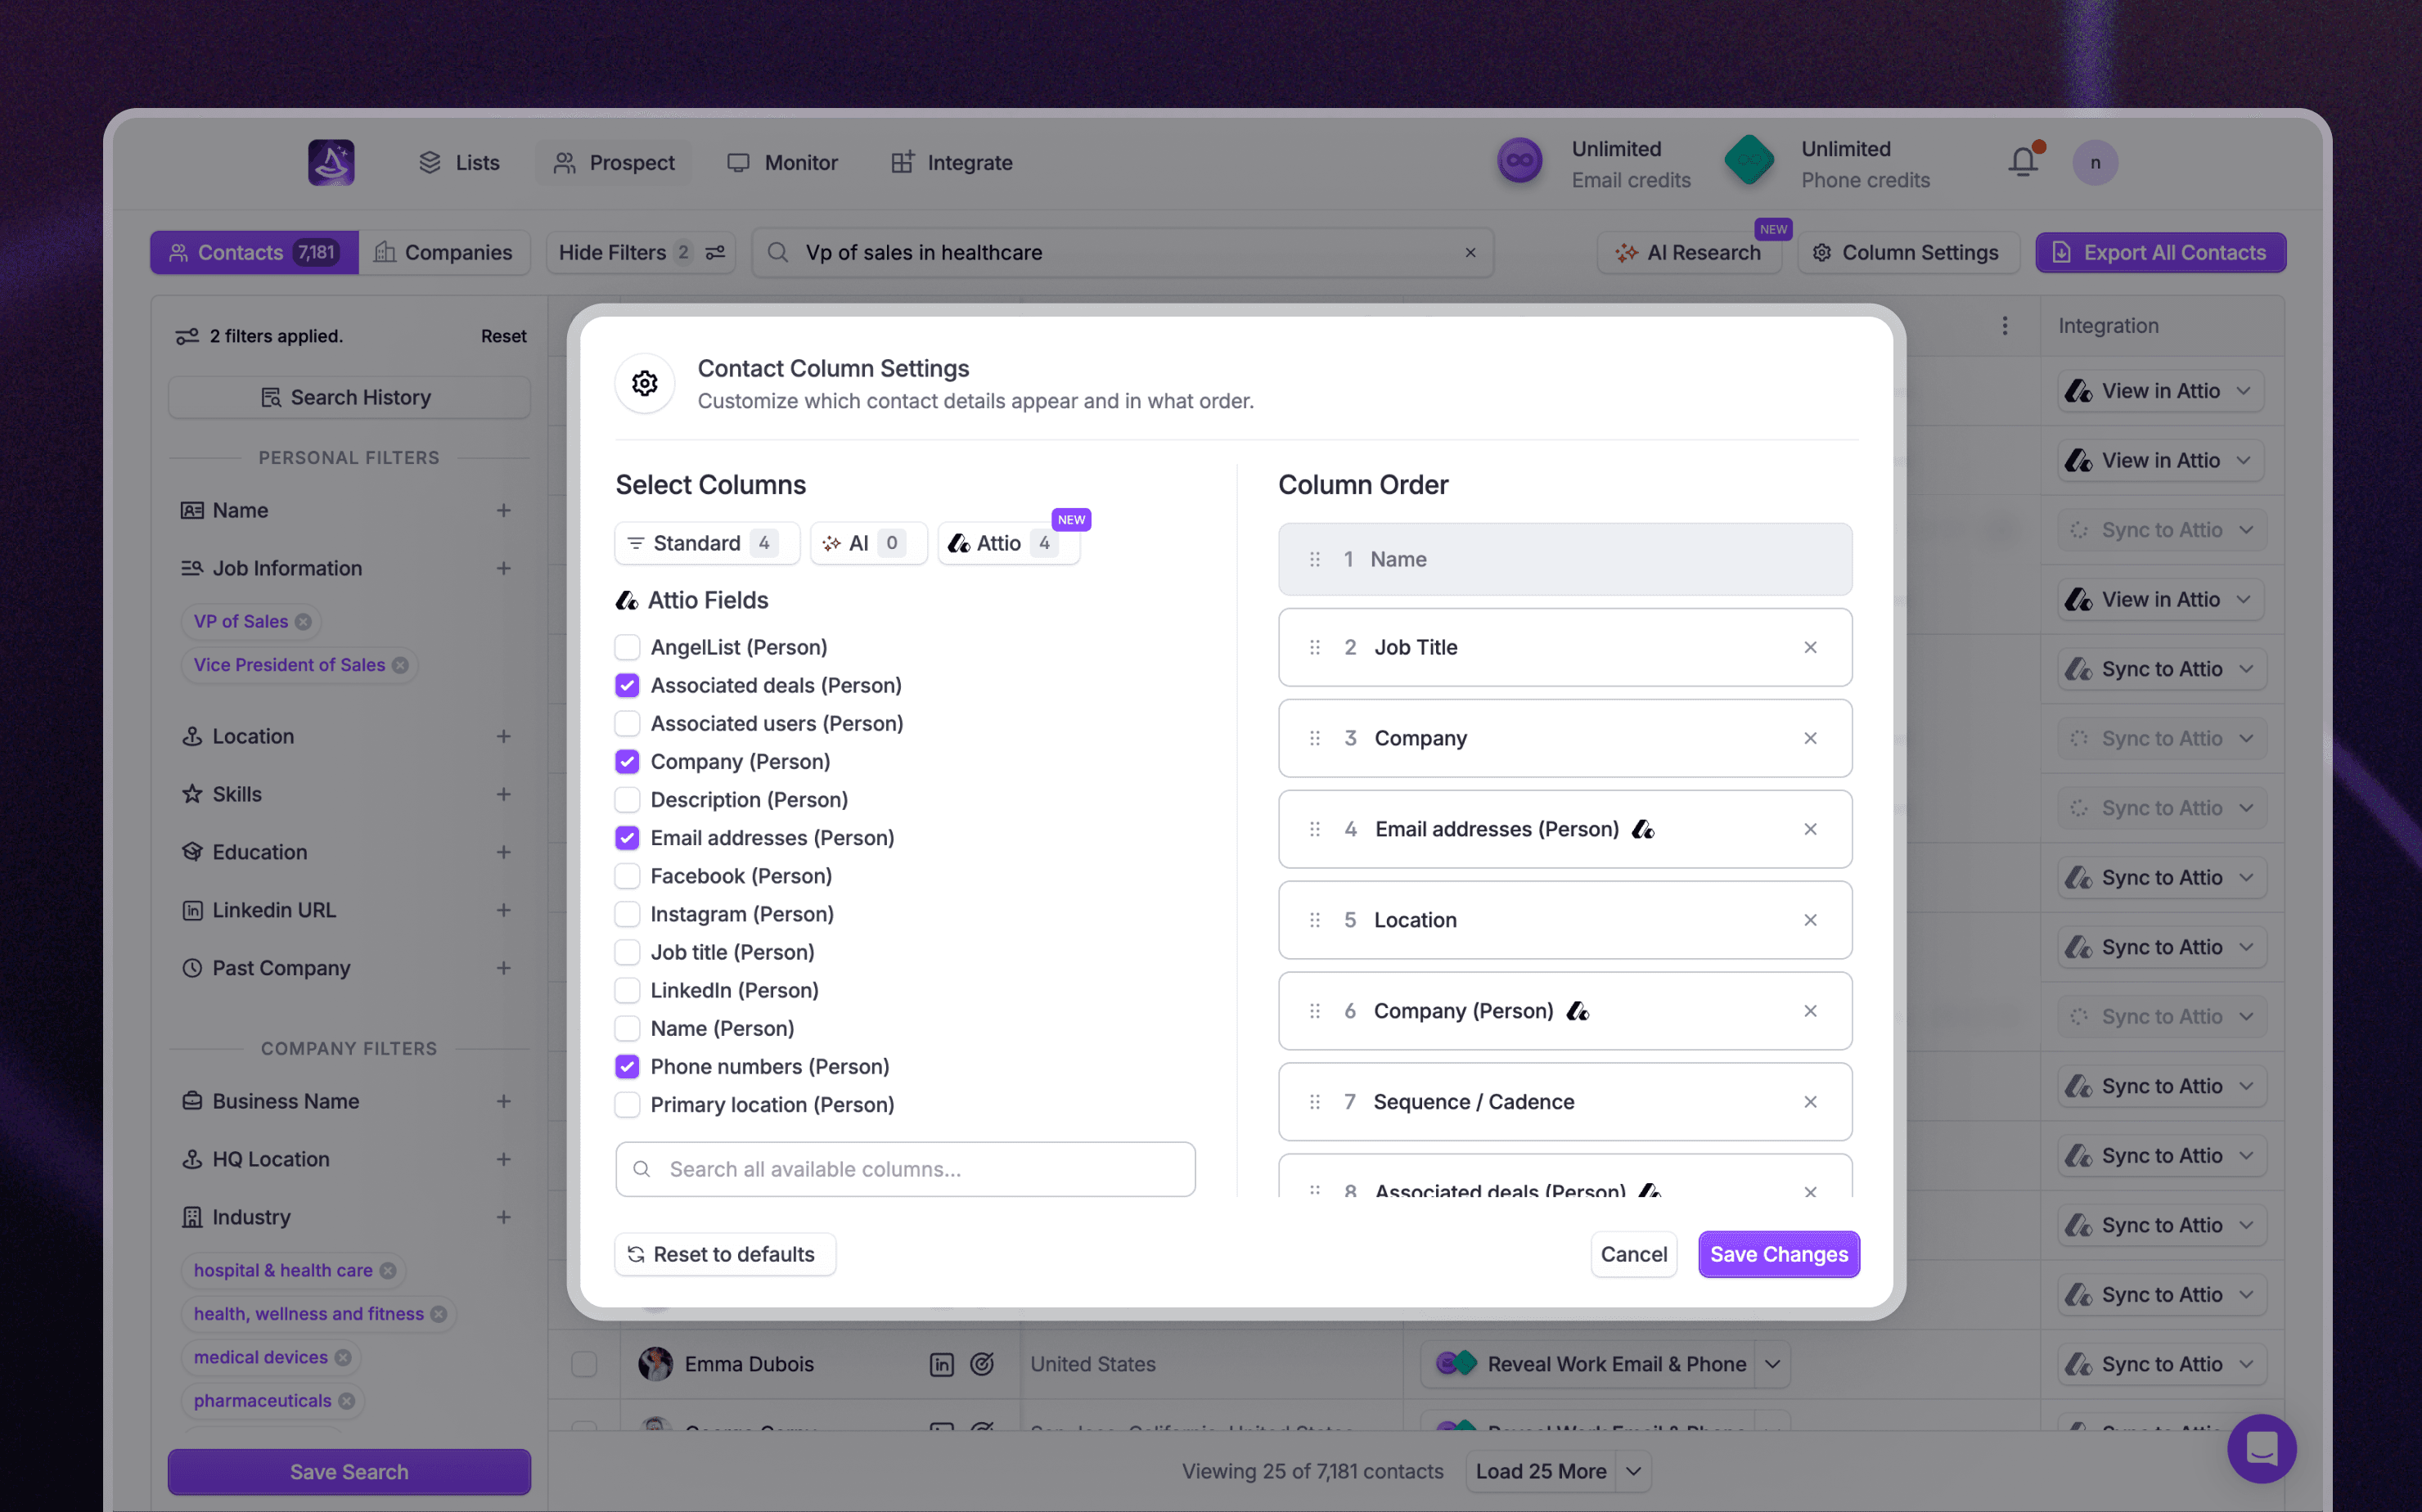Add an Industry filter
This screenshot has height=1512, width=2422.
pyautogui.click(x=504, y=1218)
